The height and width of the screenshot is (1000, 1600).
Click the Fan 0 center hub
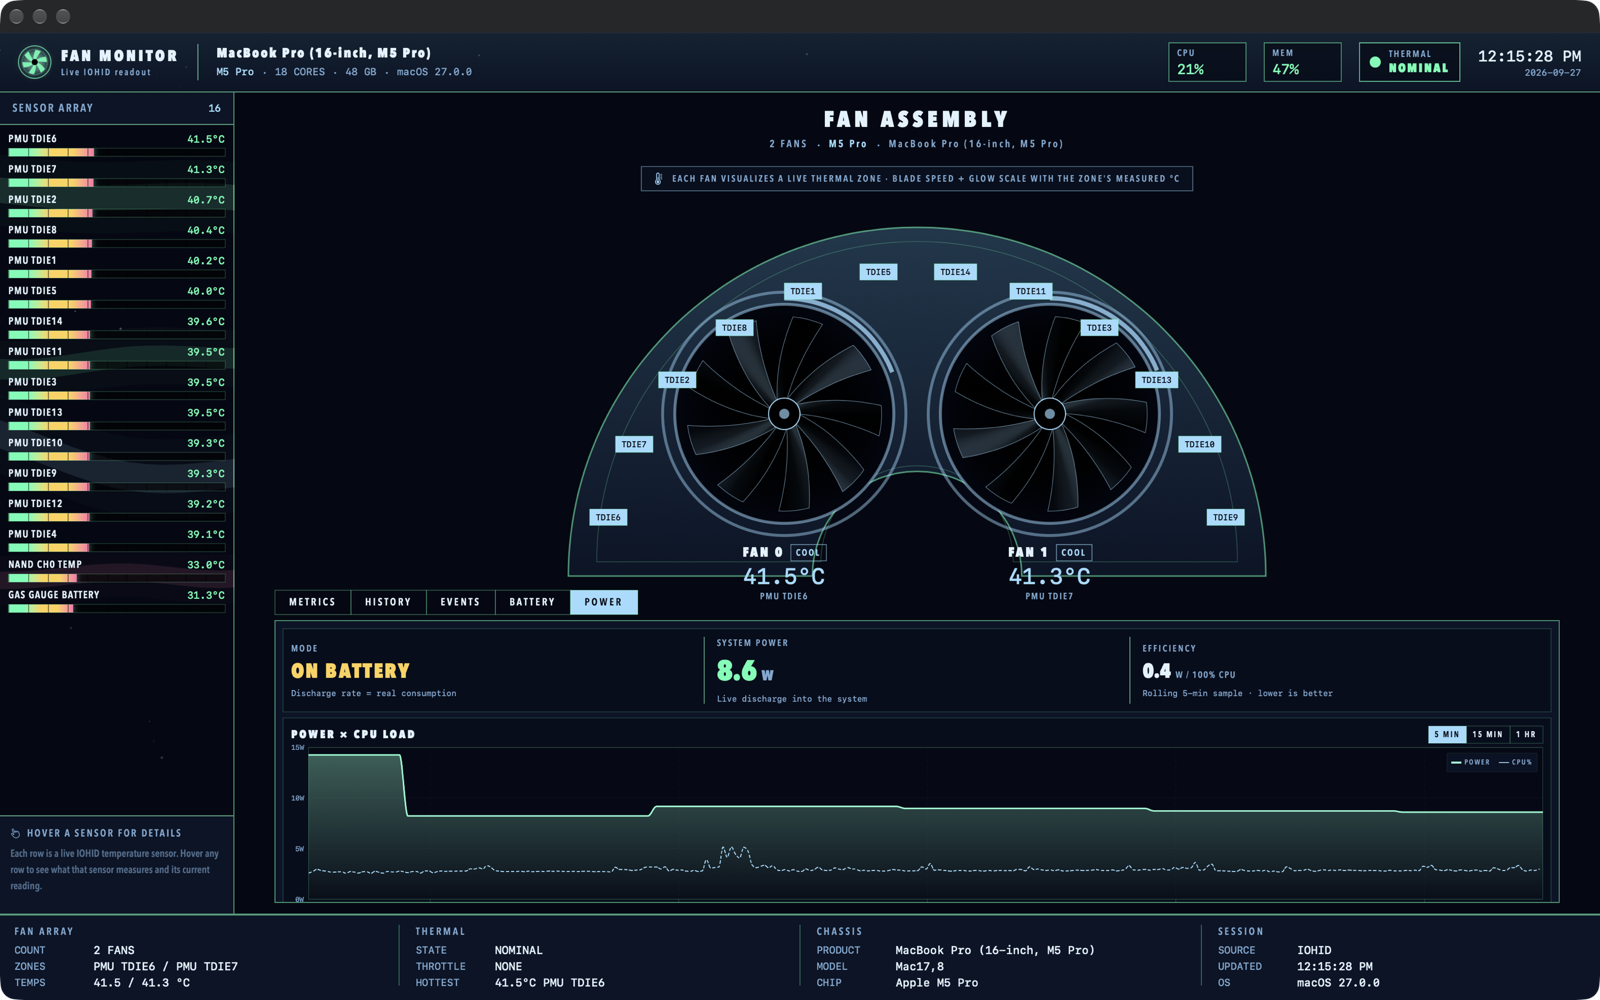pyautogui.click(x=784, y=413)
